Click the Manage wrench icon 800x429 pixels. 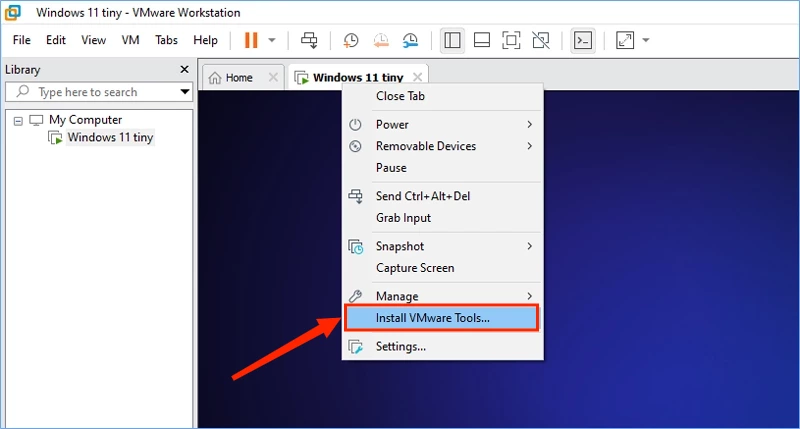pos(355,296)
